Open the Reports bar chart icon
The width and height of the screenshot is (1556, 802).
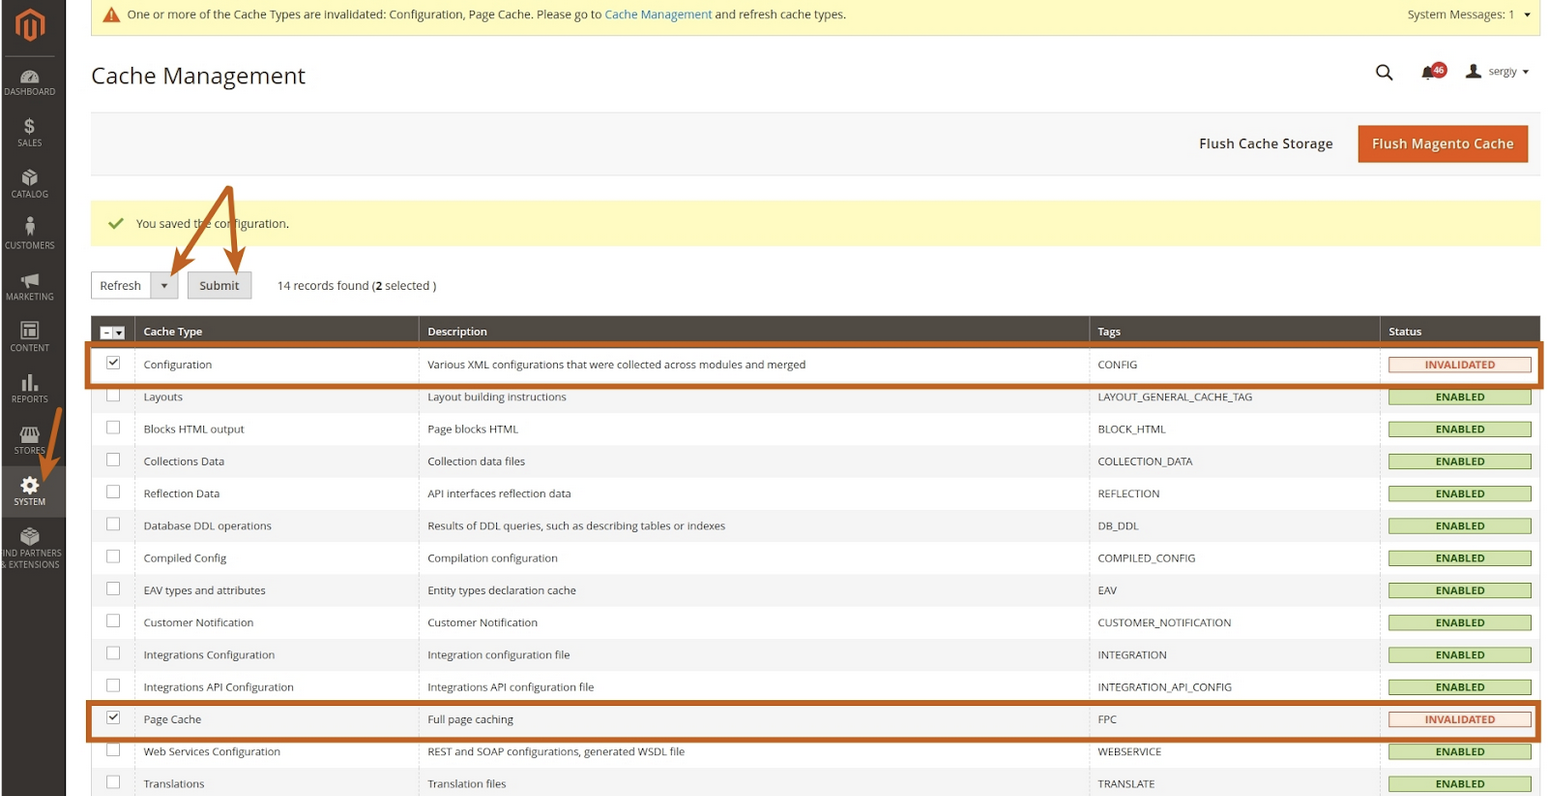pyautogui.click(x=29, y=382)
